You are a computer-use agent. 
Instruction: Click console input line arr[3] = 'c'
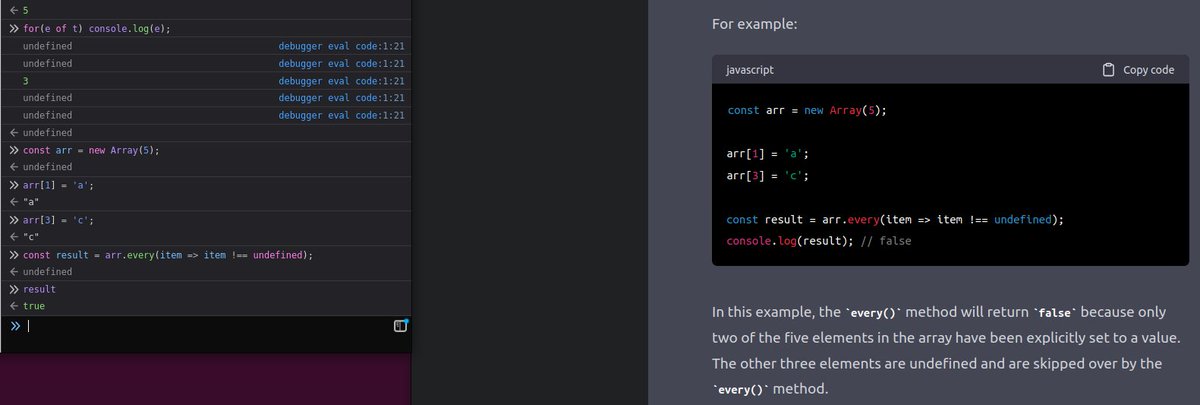coord(58,219)
